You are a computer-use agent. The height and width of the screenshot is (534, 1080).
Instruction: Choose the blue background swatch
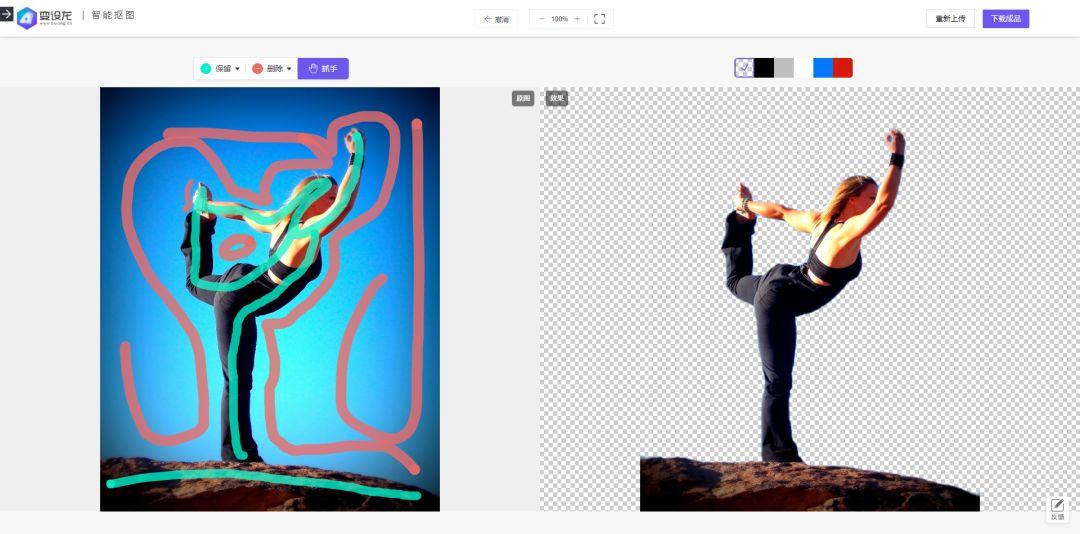coord(823,68)
